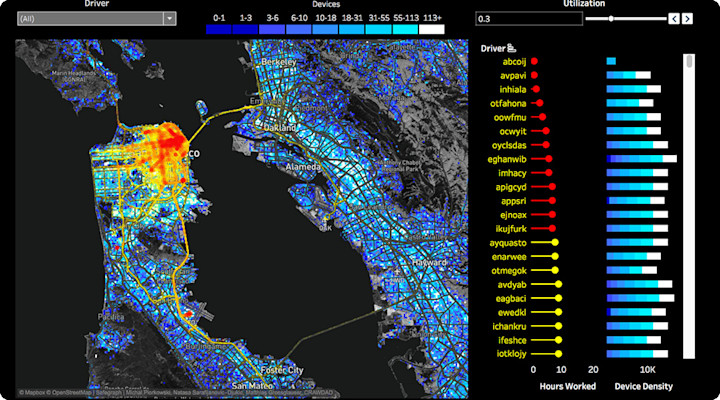Click the yellow hours-worked dot for iotklojy

click(x=558, y=354)
